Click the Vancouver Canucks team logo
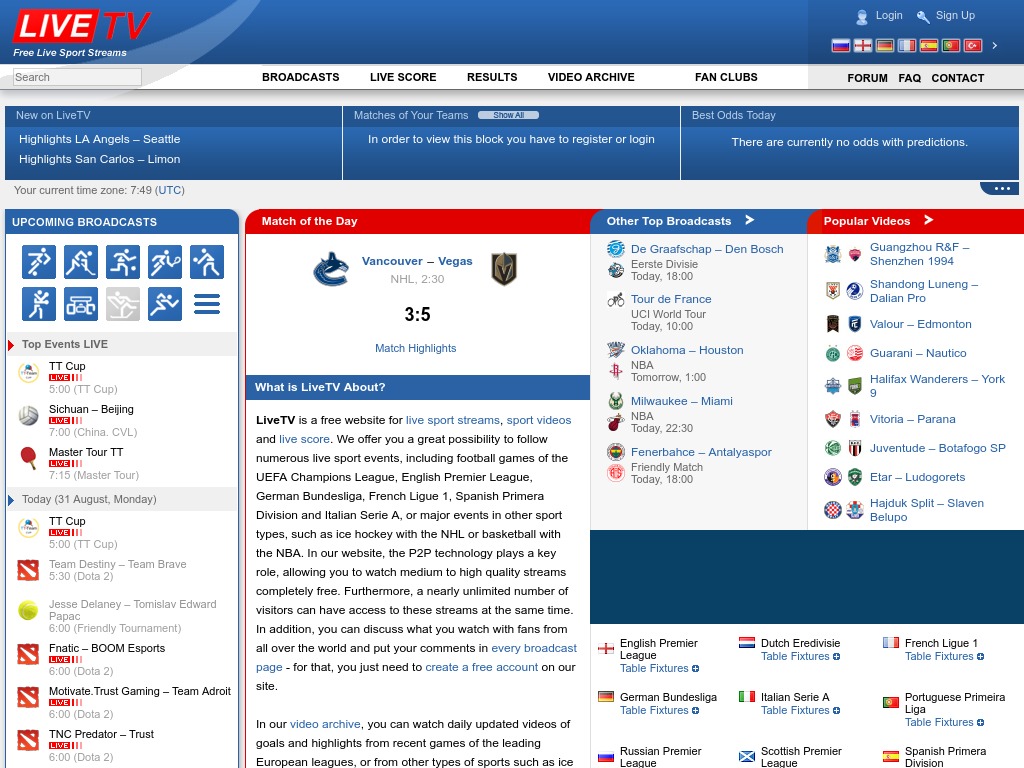Image resolution: width=1024 pixels, height=768 pixels. [331, 269]
